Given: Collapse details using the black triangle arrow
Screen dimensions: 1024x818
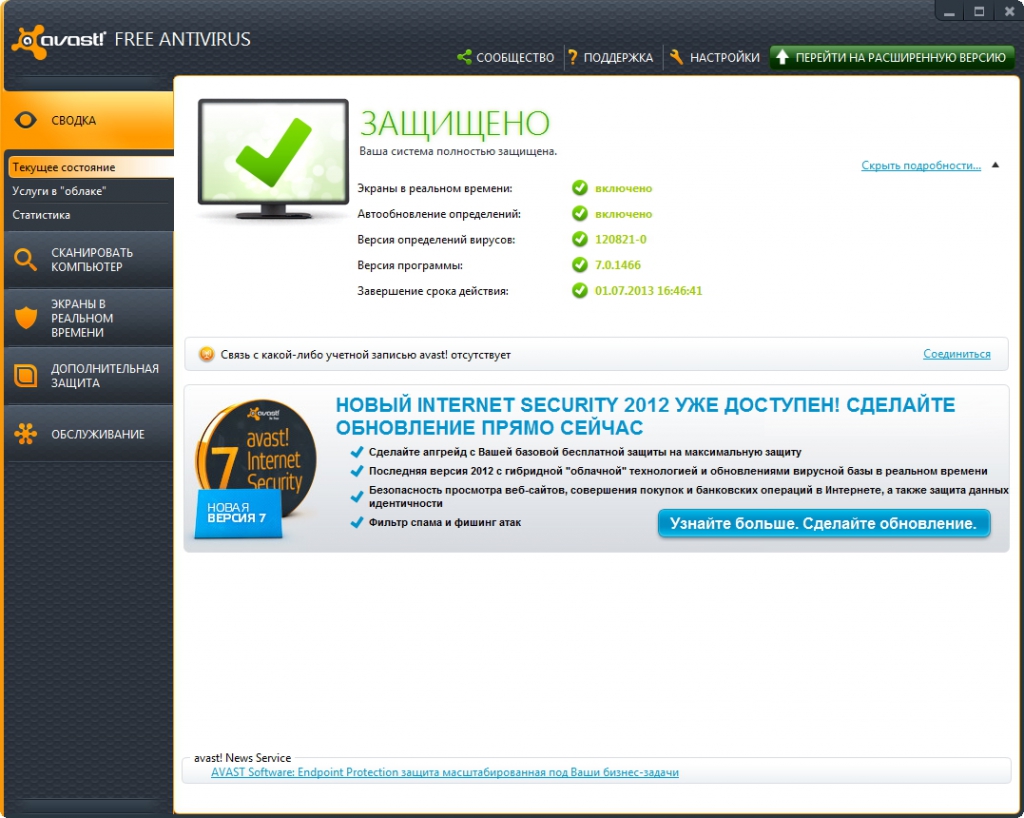Looking at the screenshot, I should pyautogui.click(x=995, y=165).
